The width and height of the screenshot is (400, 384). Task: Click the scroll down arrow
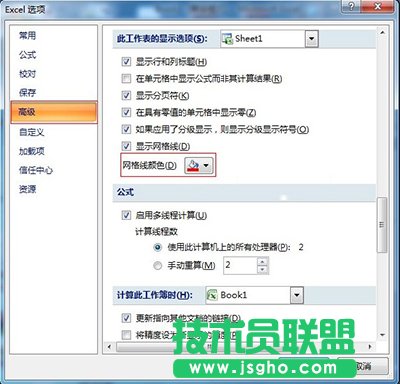(382, 335)
